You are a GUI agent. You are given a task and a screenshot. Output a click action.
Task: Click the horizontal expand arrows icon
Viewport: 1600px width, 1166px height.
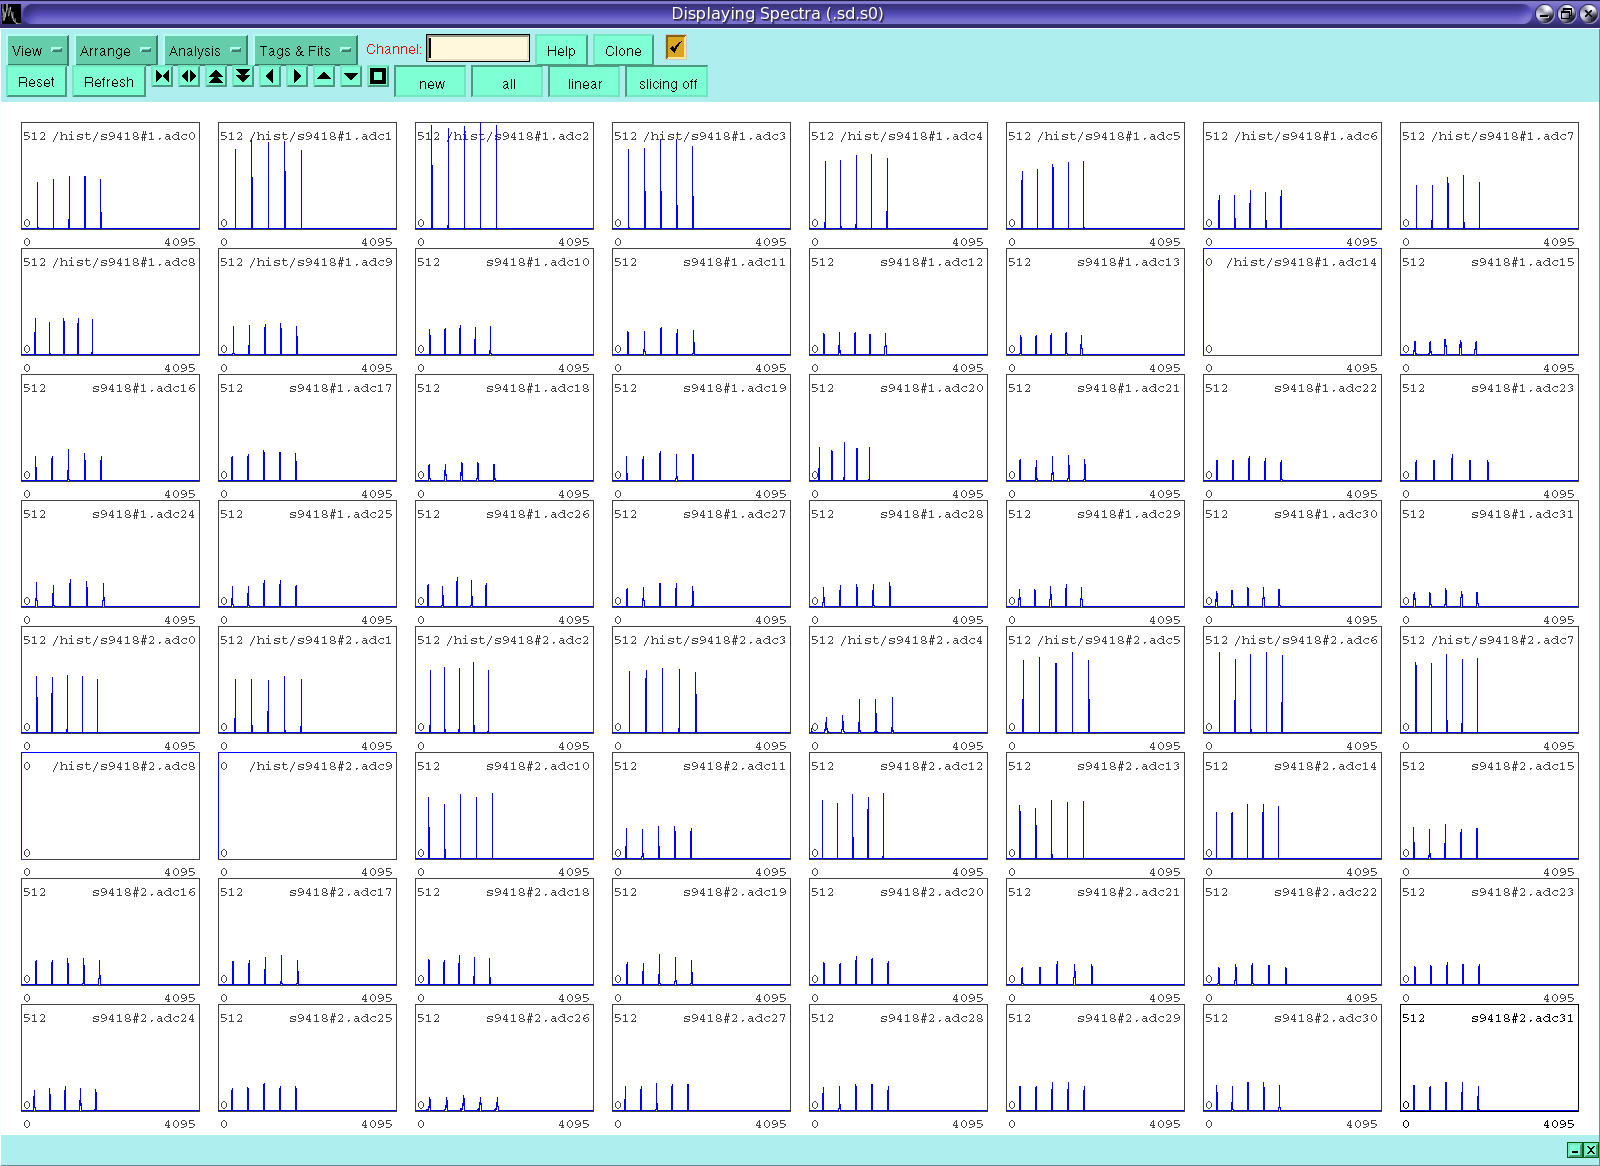[x=189, y=76]
